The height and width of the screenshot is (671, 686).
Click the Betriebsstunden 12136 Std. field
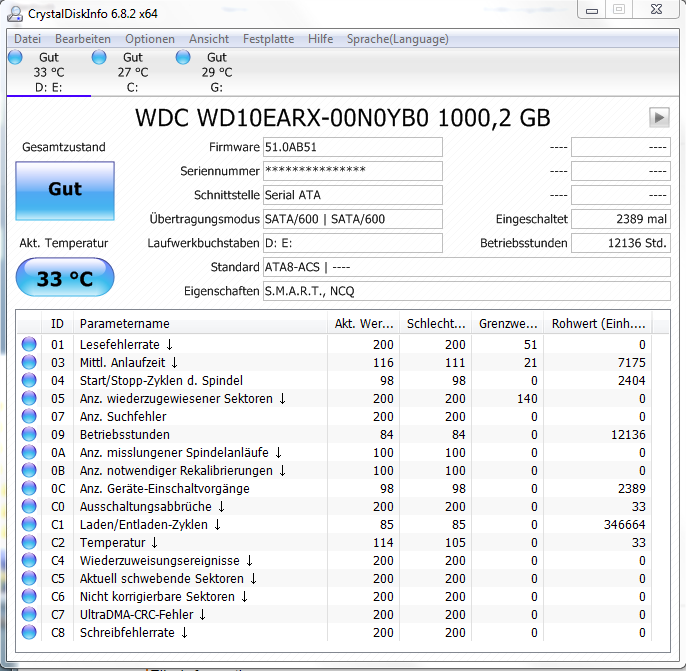(x=621, y=243)
